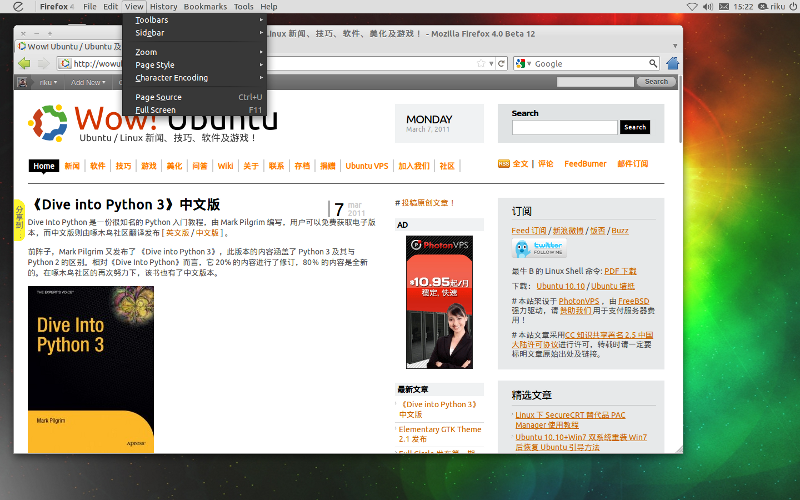Open the Google search engine icon selector
Viewport: 800px width, 500px height.
(523, 63)
